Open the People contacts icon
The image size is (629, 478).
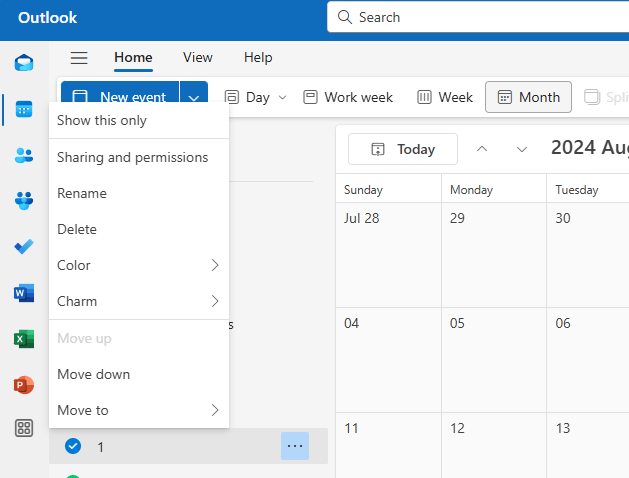pos(24,155)
